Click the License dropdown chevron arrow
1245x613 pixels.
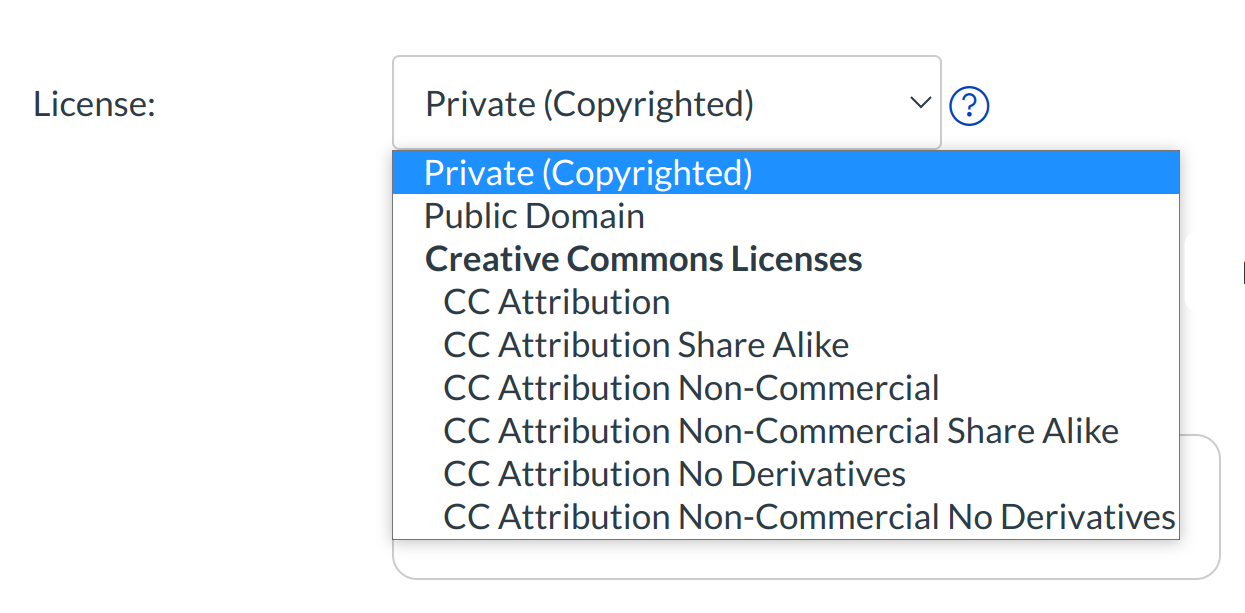tap(919, 103)
